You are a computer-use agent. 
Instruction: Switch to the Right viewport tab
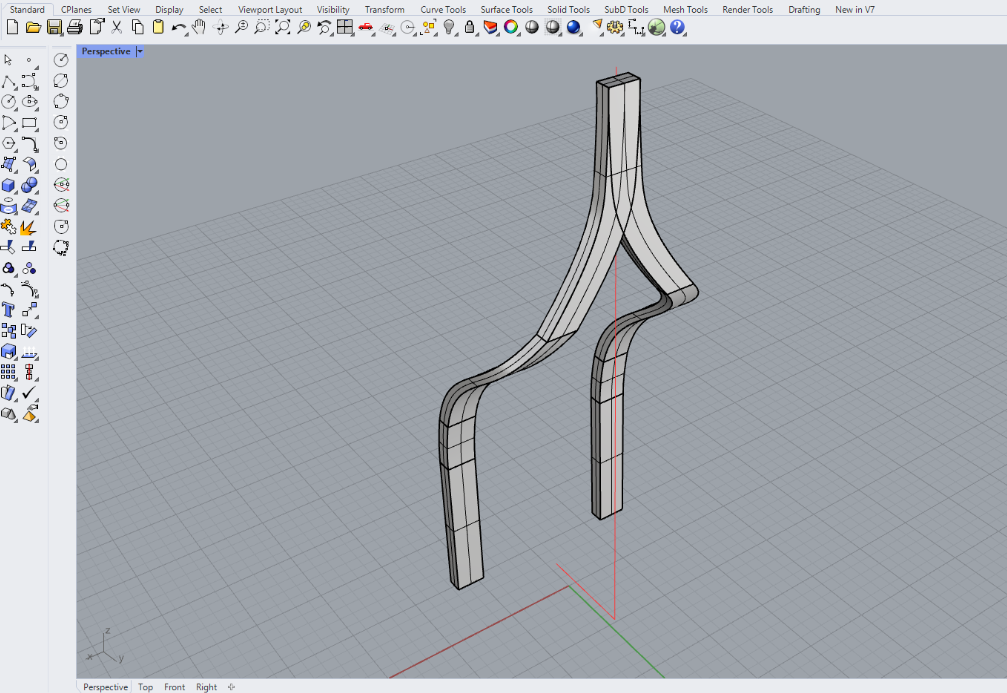click(207, 687)
